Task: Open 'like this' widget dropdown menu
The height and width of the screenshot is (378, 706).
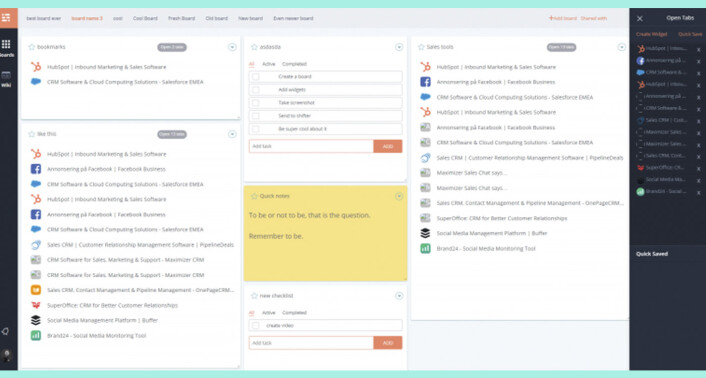Action: coord(232,134)
